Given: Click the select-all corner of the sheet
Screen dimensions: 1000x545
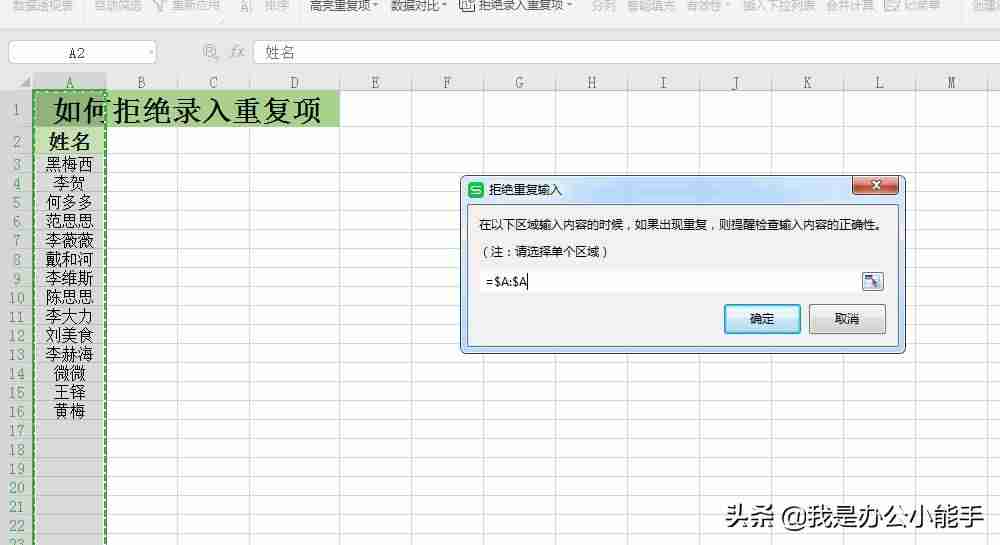Looking at the screenshot, I should (x=24, y=82).
